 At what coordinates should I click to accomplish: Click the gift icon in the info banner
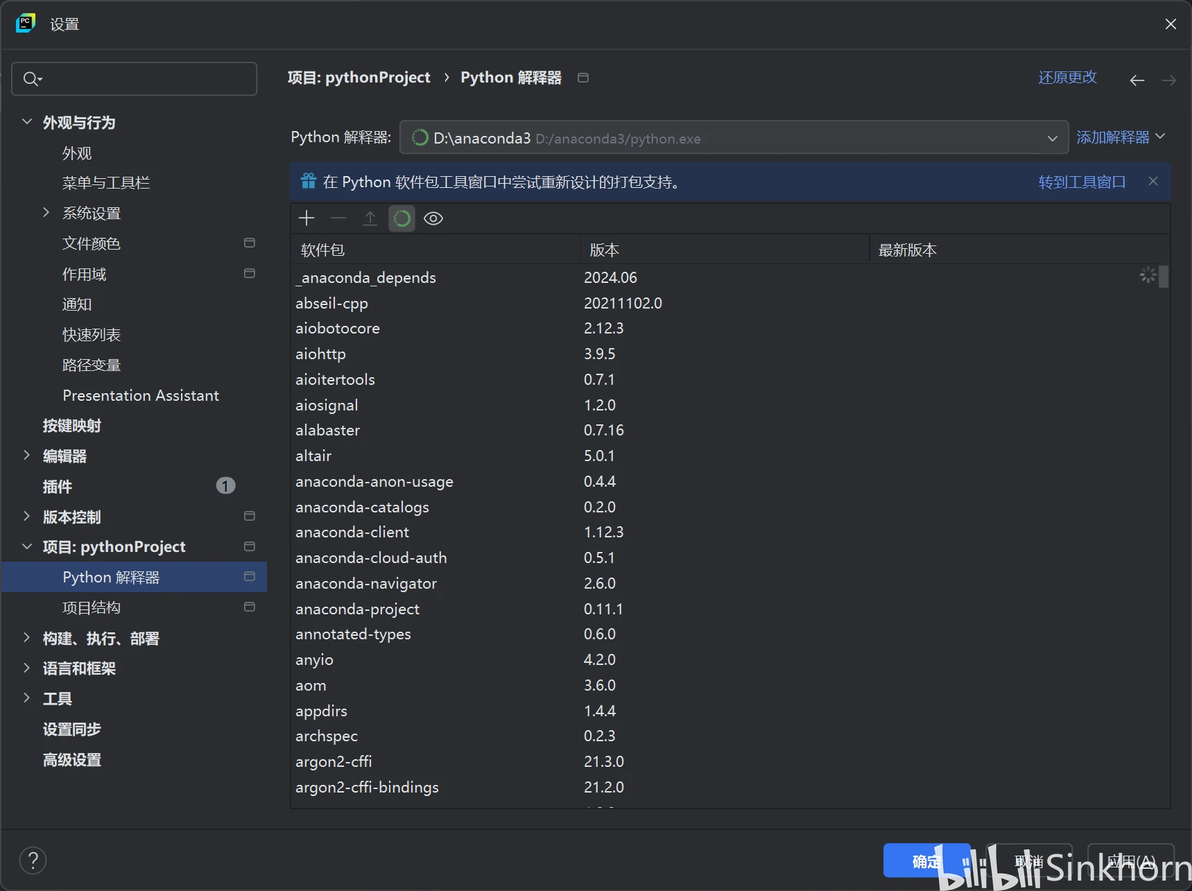click(x=308, y=181)
